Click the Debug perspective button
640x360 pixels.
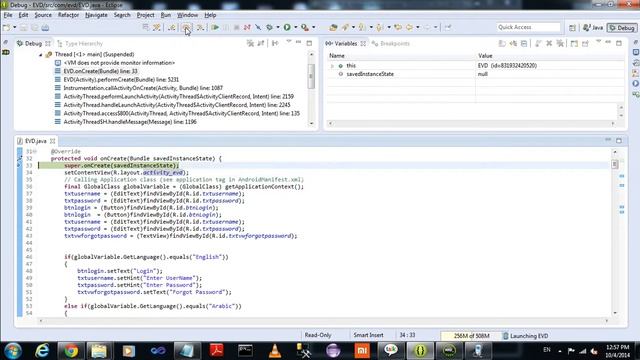tap(622, 28)
